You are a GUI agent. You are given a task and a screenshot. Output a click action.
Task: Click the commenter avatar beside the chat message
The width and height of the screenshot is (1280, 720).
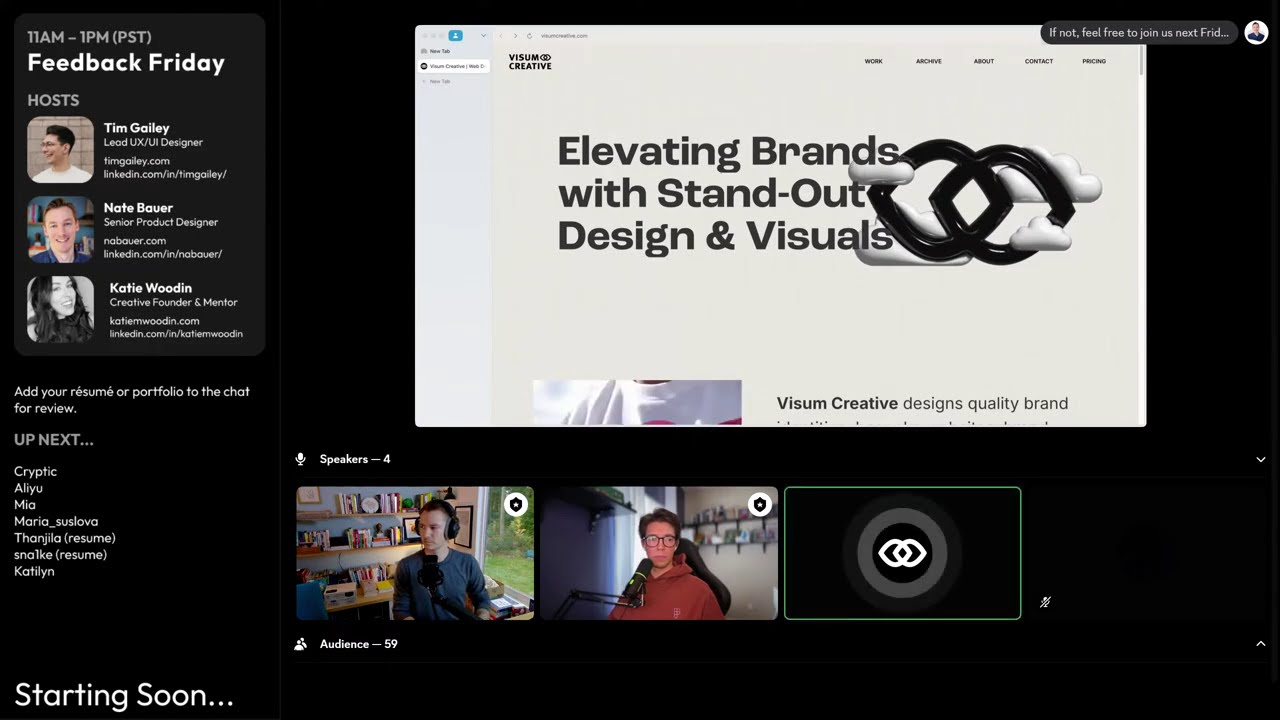click(1256, 32)
